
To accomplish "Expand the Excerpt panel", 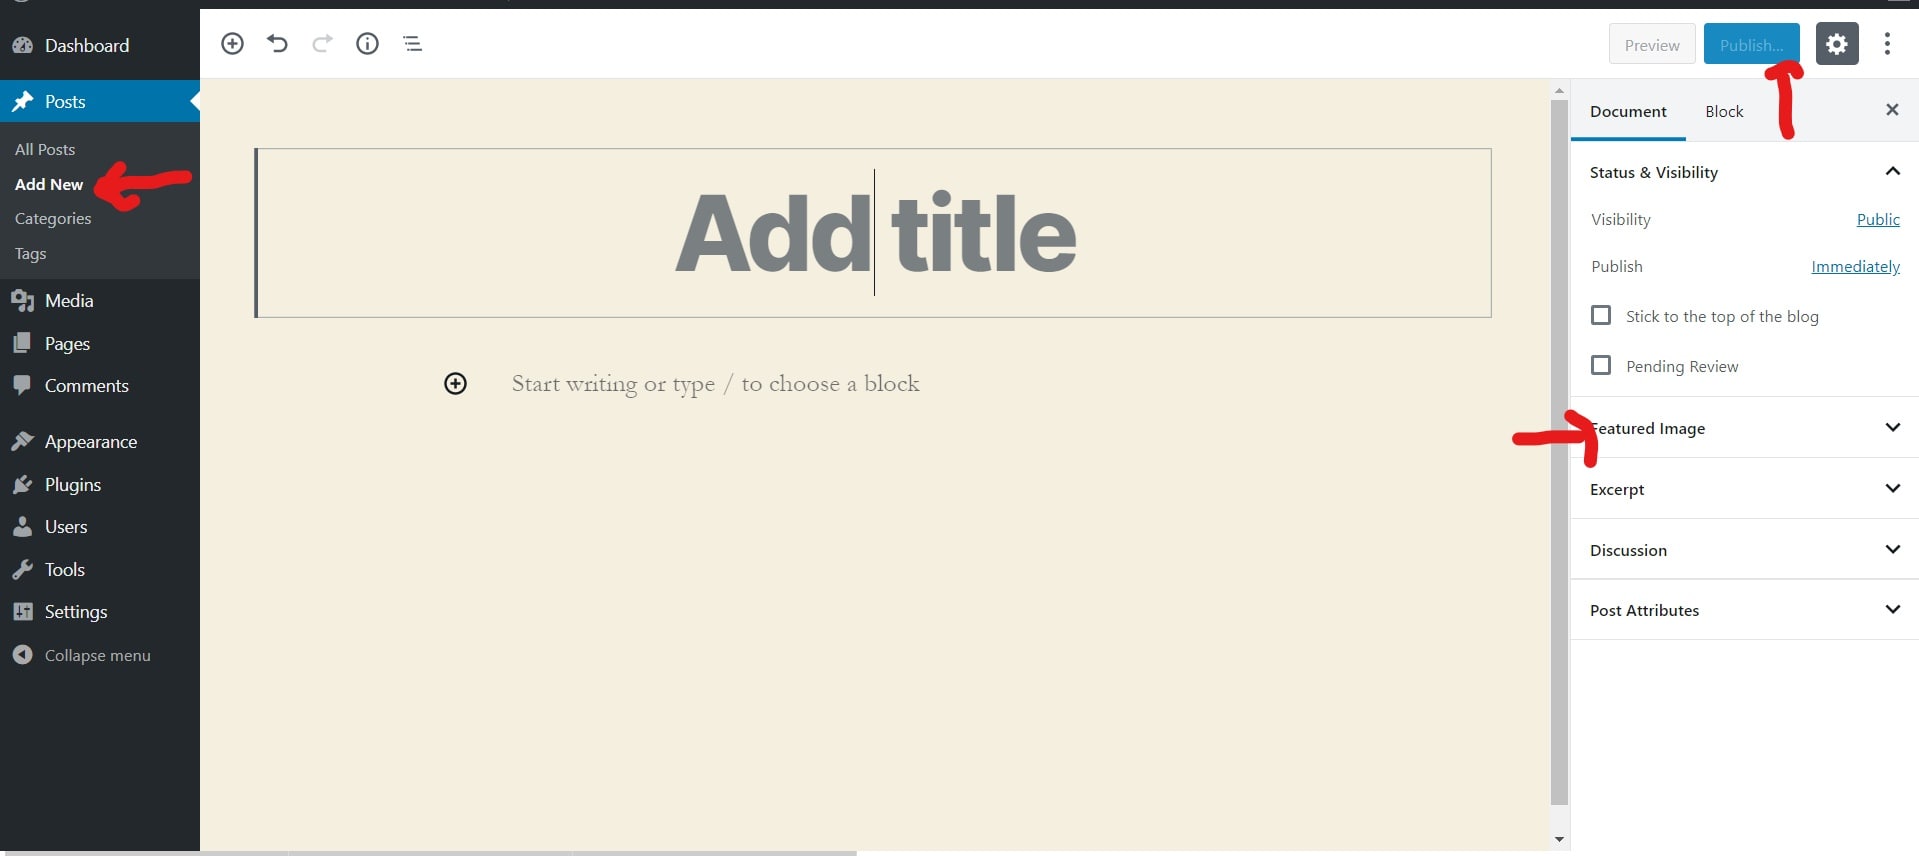I will [1892, 489].
